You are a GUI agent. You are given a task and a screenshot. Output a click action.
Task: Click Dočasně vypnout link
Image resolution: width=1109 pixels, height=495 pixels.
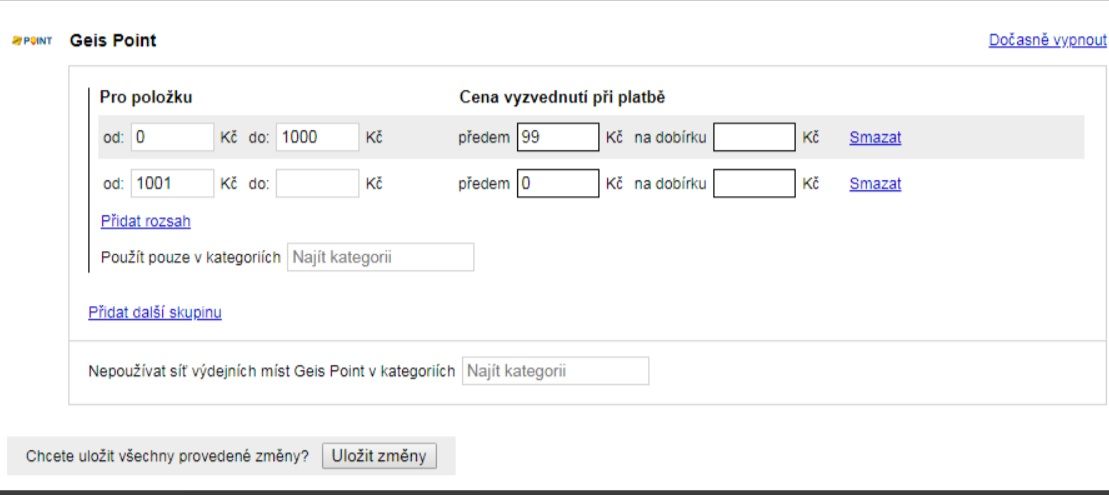point(1047,40)
